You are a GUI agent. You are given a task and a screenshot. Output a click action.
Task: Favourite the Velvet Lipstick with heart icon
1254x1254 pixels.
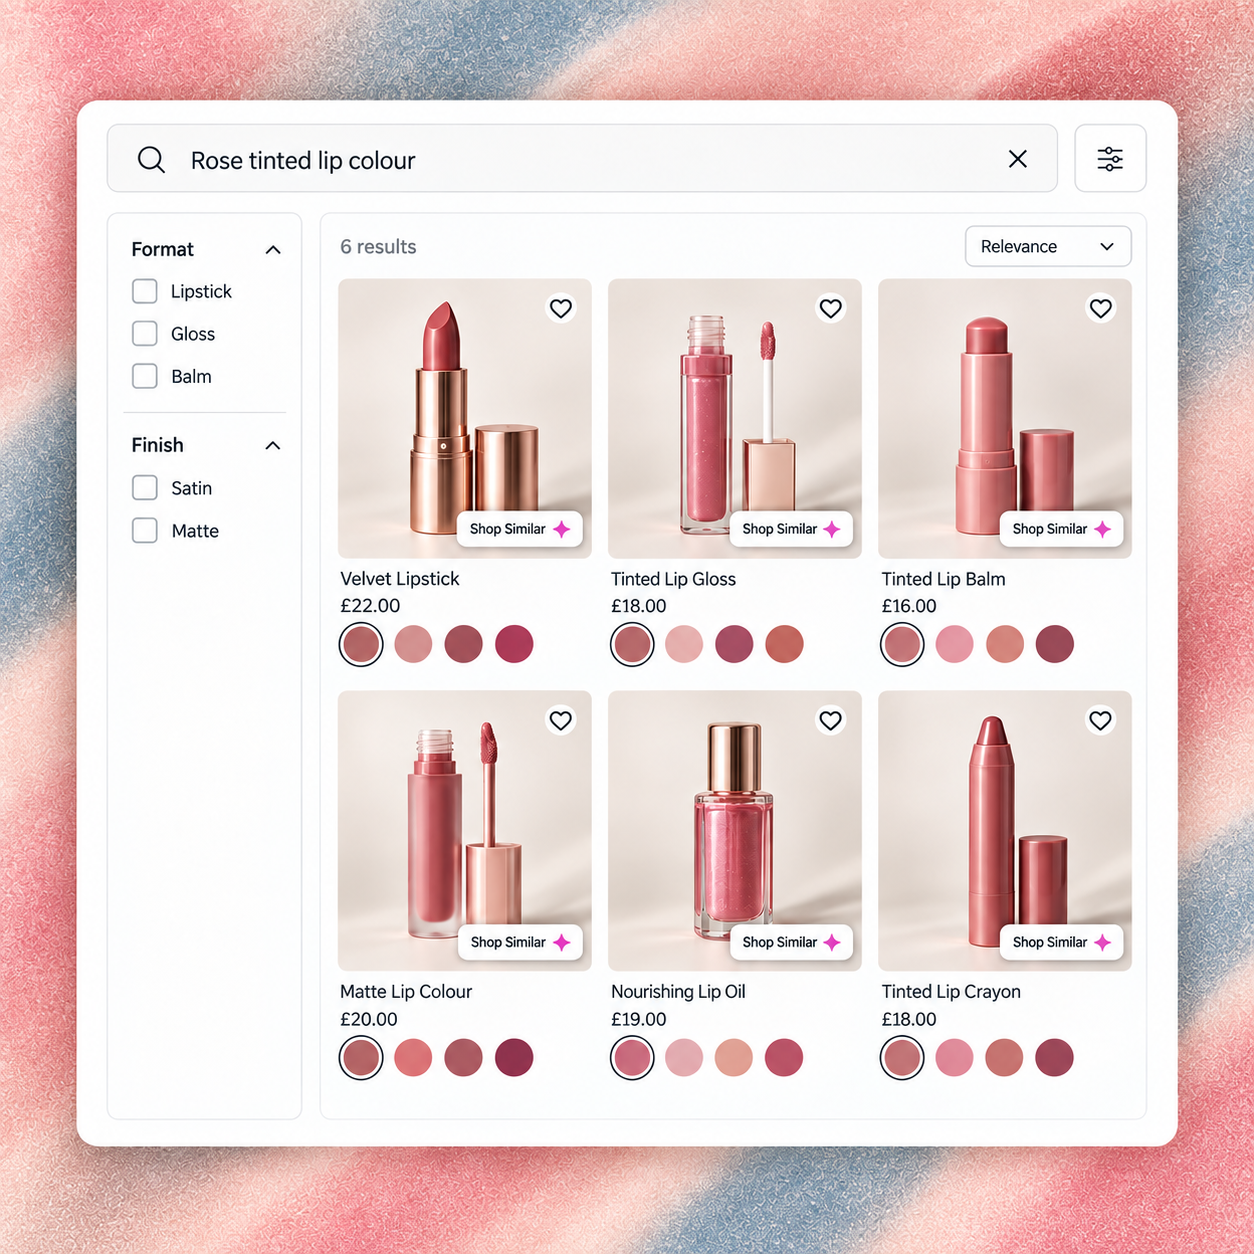click(x=561, y=308)
